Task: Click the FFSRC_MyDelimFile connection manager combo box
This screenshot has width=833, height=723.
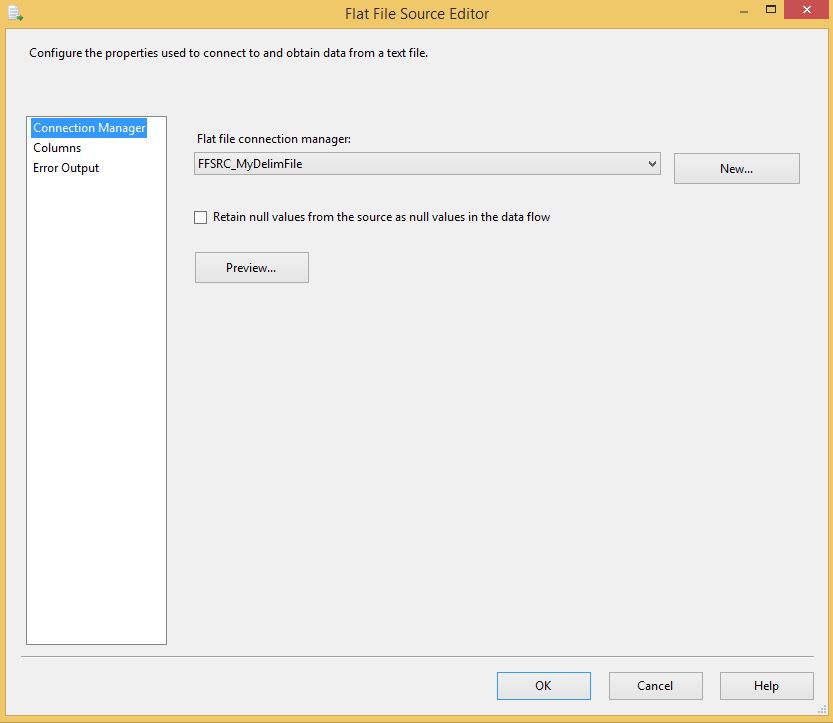Action: pyautogui.click(x=427, y=164)
